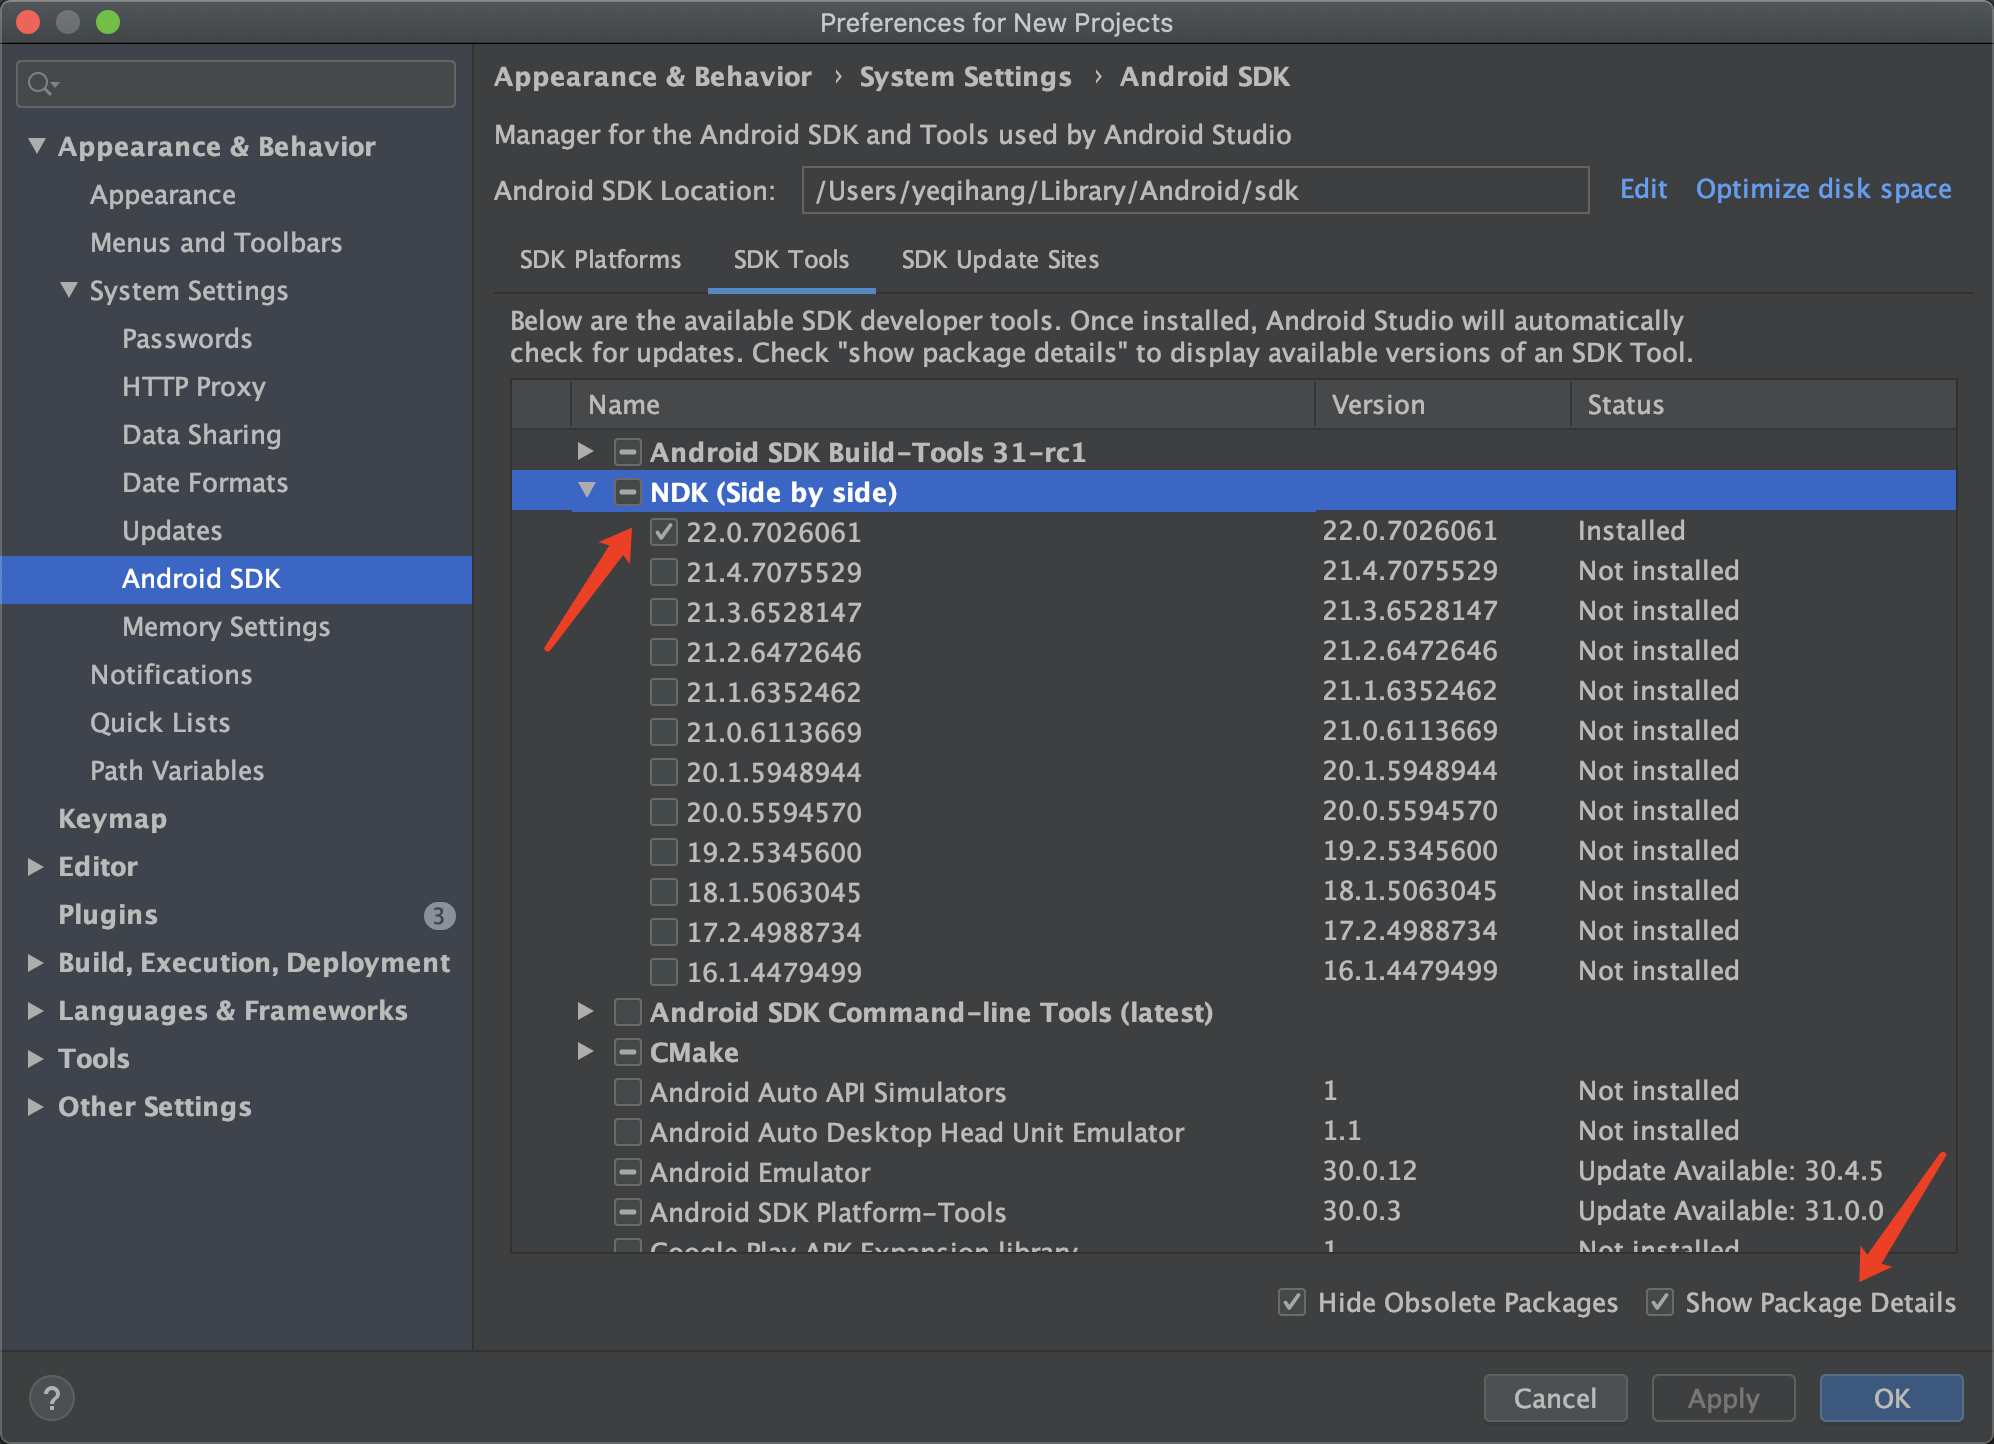Sort table by Status column header

(x=1763, y=405)
